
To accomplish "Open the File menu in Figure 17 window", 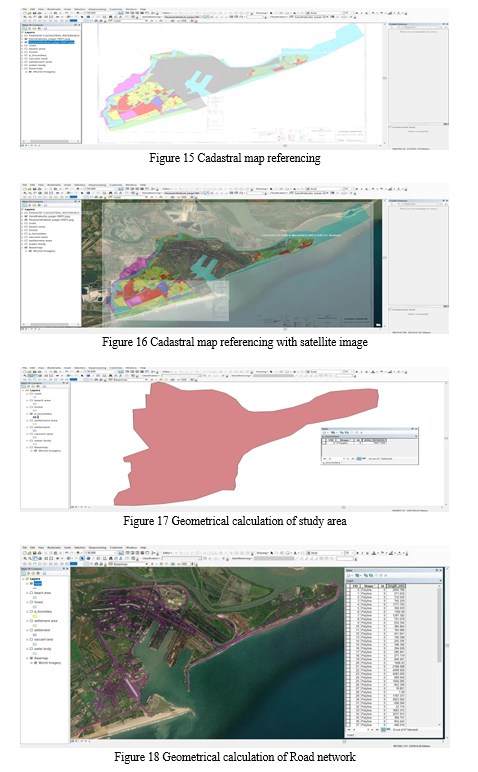I will click(x=25, y=368).
